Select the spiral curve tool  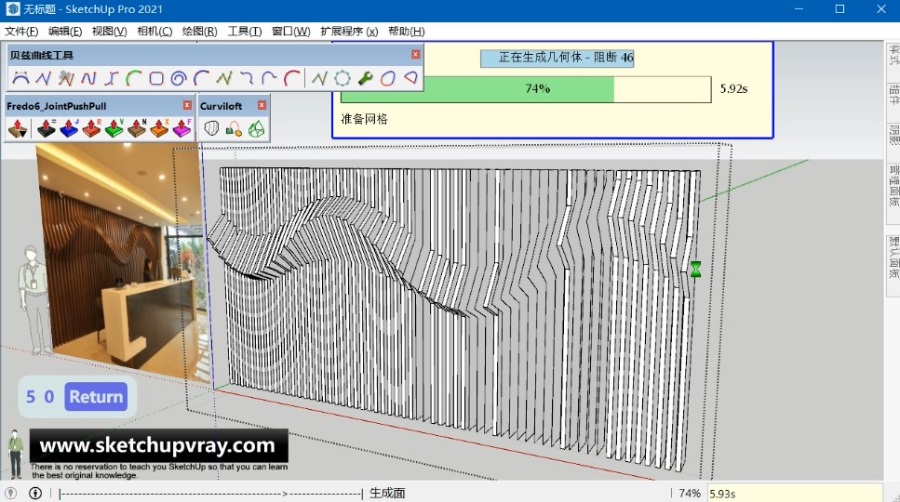click(179, 78)
